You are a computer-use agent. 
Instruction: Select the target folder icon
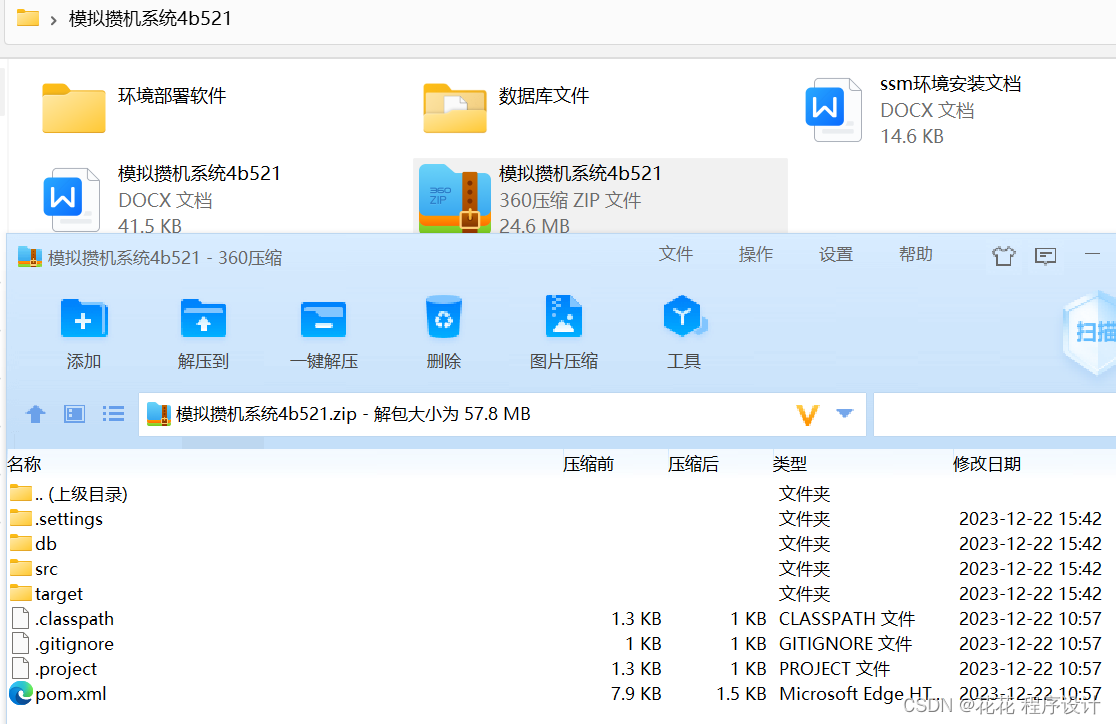pyautogui.click(x=21, y=593)
